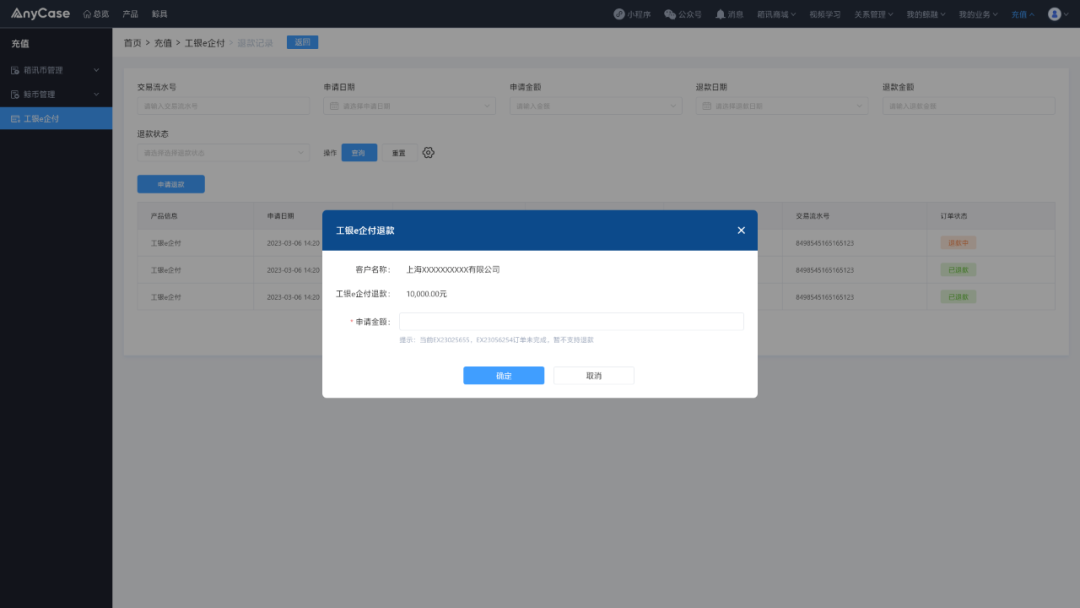The height and width of the screenshot is (608, 1080).
Task: Focus the 交易流水号 search input
Action: coord(223,106)
